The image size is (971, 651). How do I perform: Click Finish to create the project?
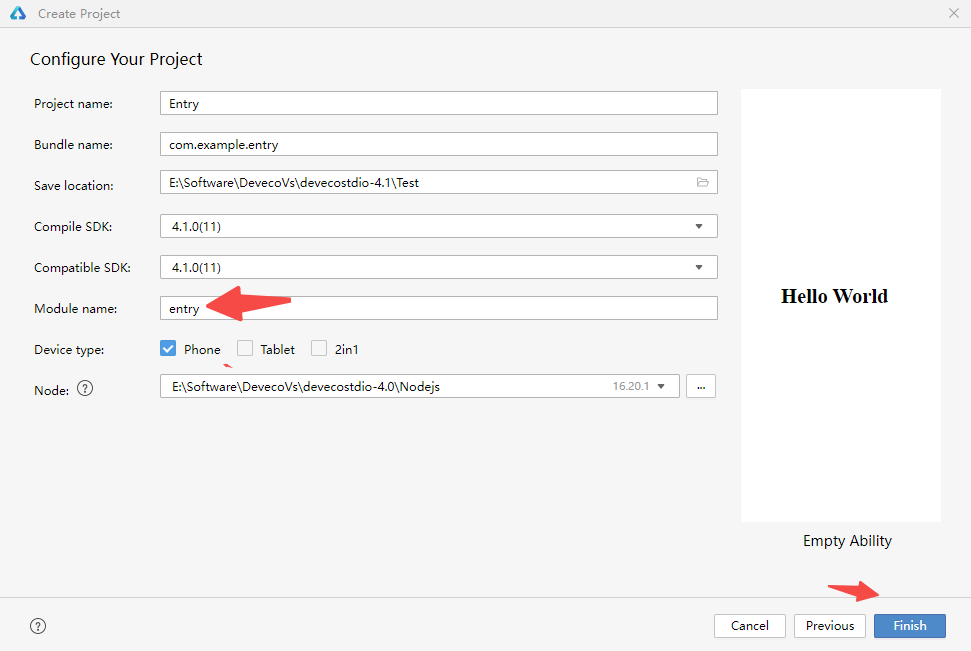909,626
